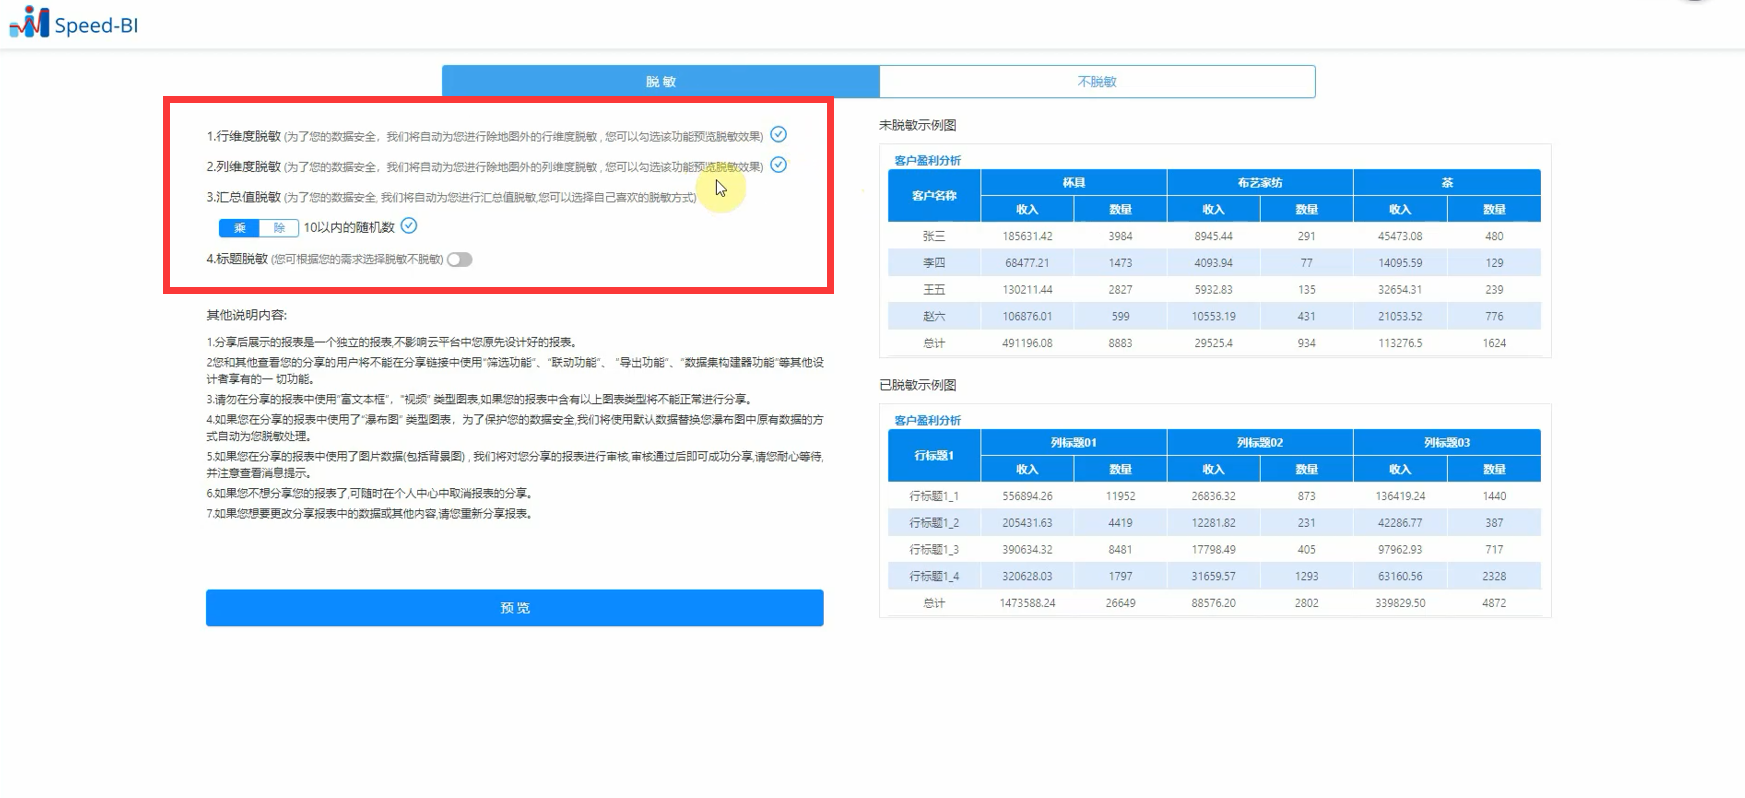
Task: Click the Speed-BI logo icon
Action: tap(29, 22)
